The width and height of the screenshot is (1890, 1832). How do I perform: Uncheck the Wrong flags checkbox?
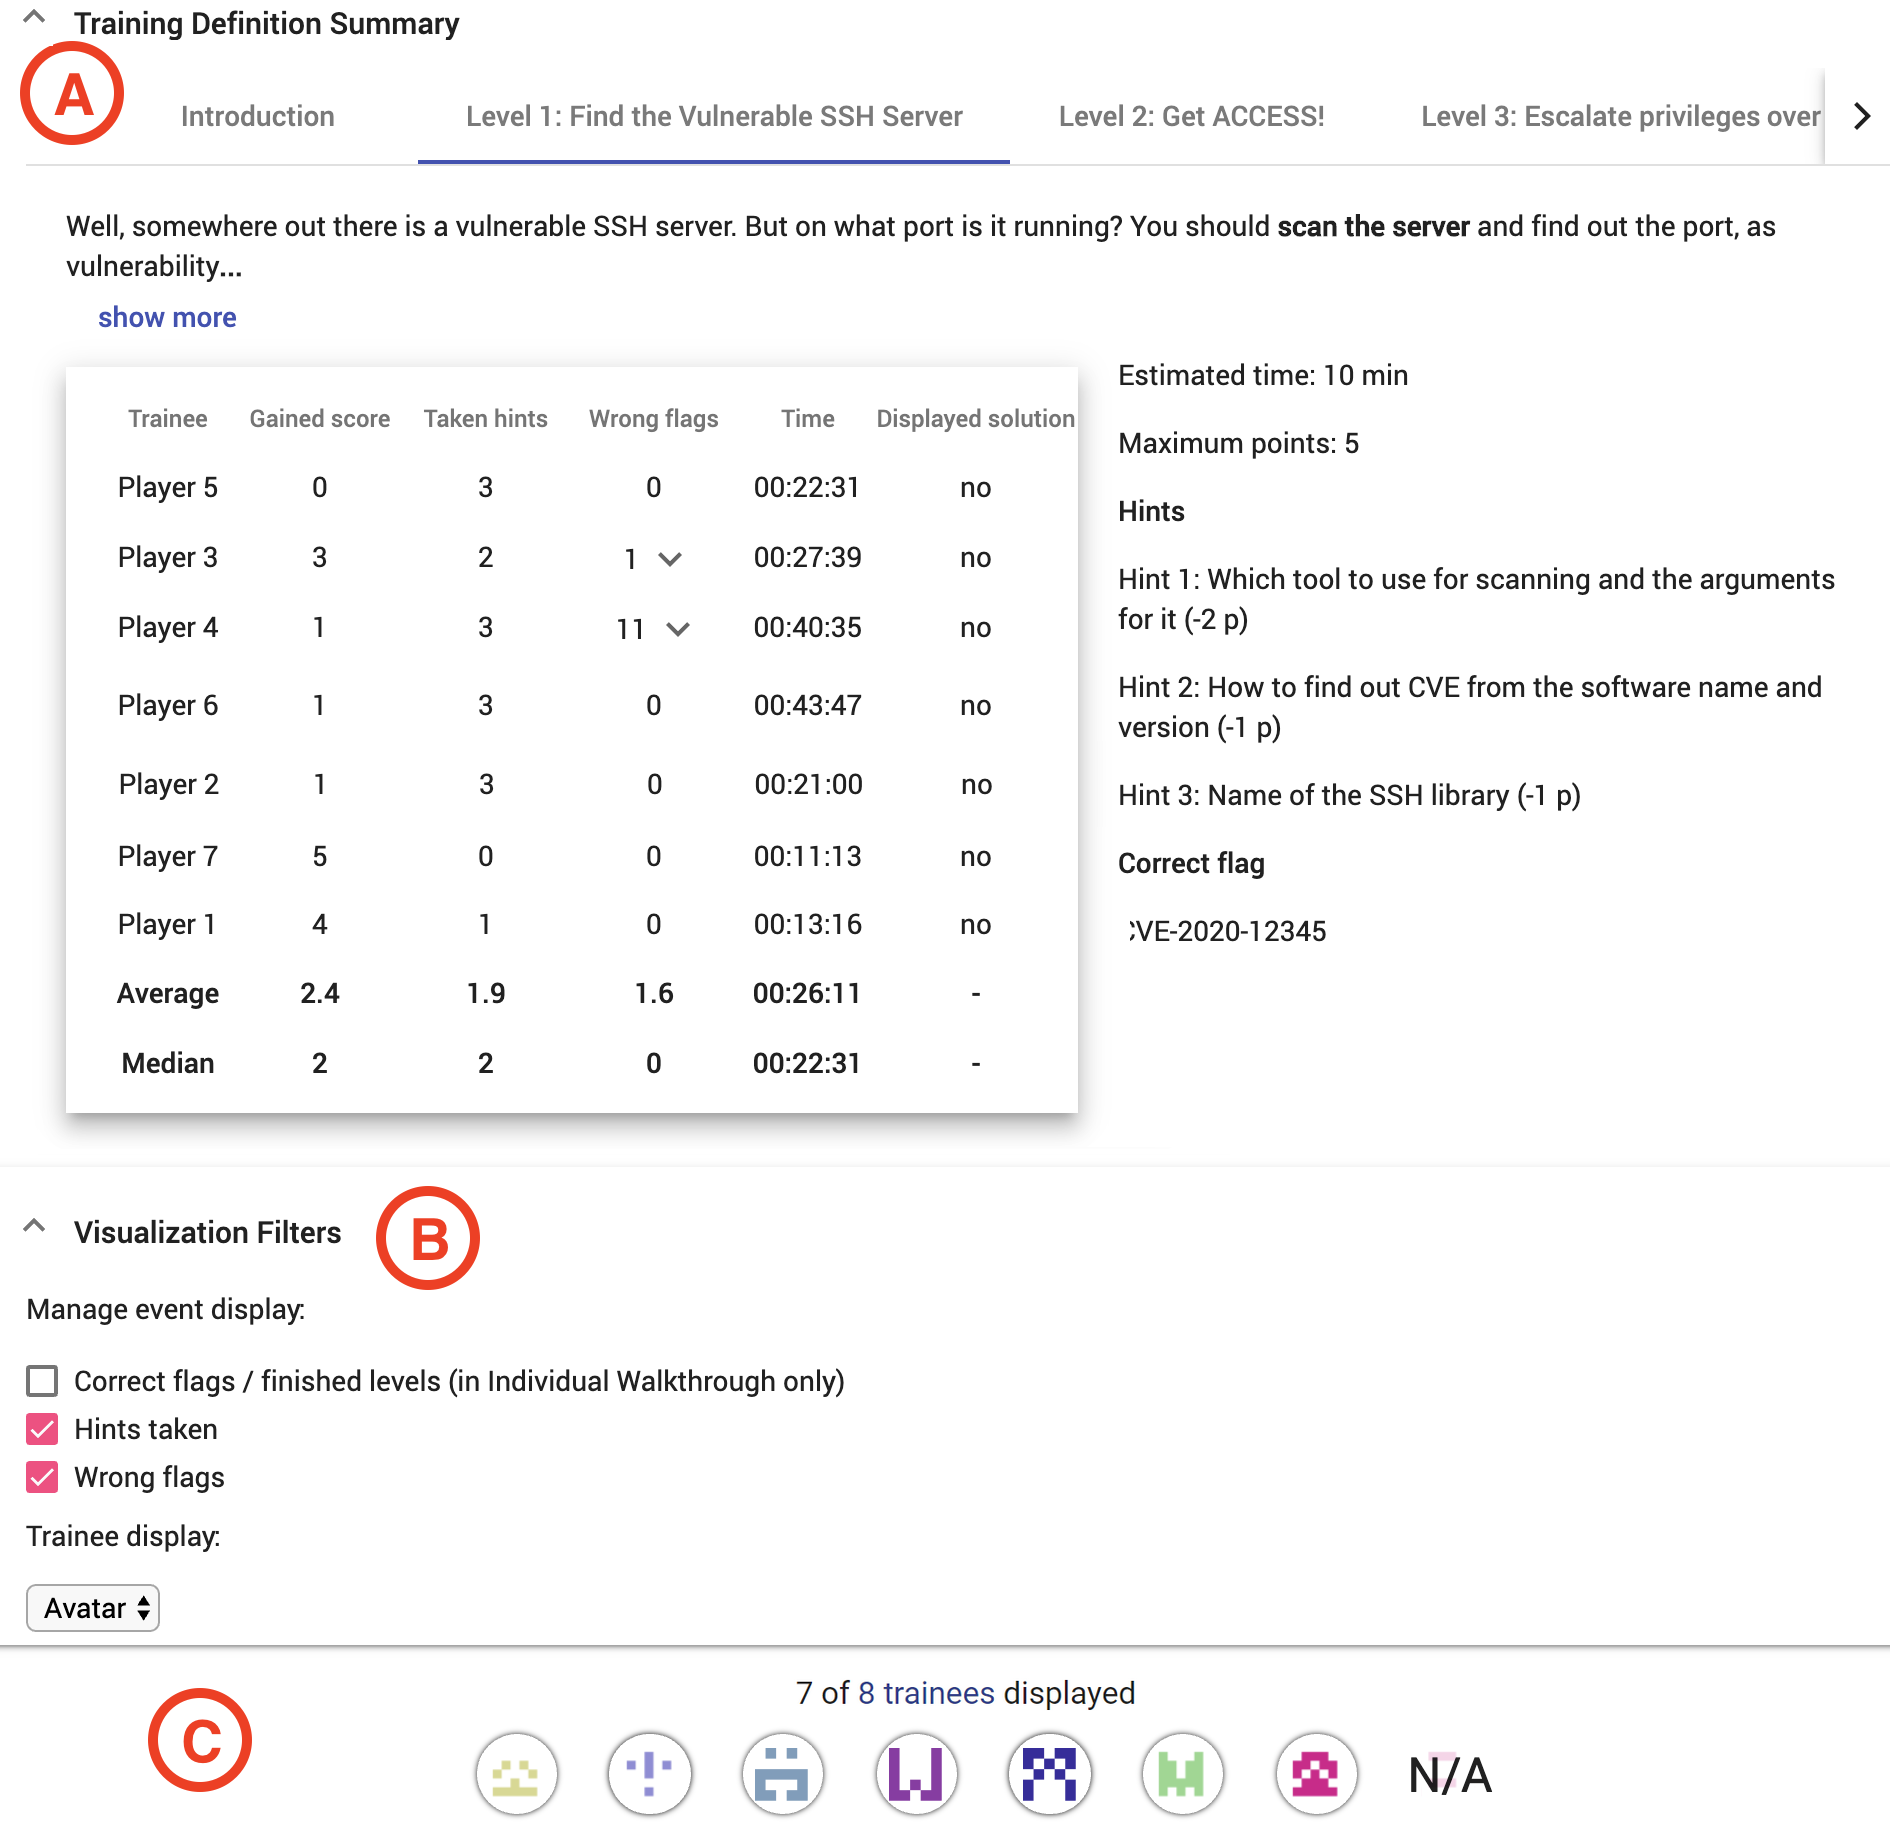click(x=42, y=1477)
